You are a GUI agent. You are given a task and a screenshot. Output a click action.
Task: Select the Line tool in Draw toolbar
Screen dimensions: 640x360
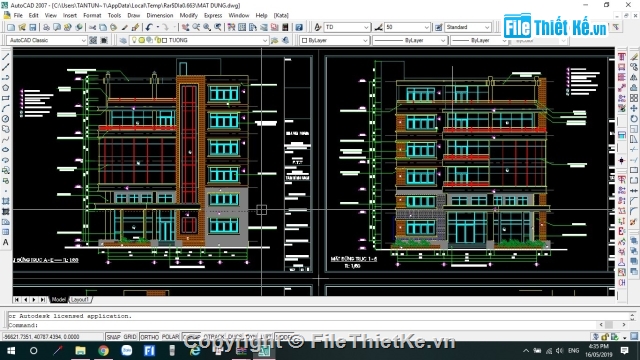point(5,57)
